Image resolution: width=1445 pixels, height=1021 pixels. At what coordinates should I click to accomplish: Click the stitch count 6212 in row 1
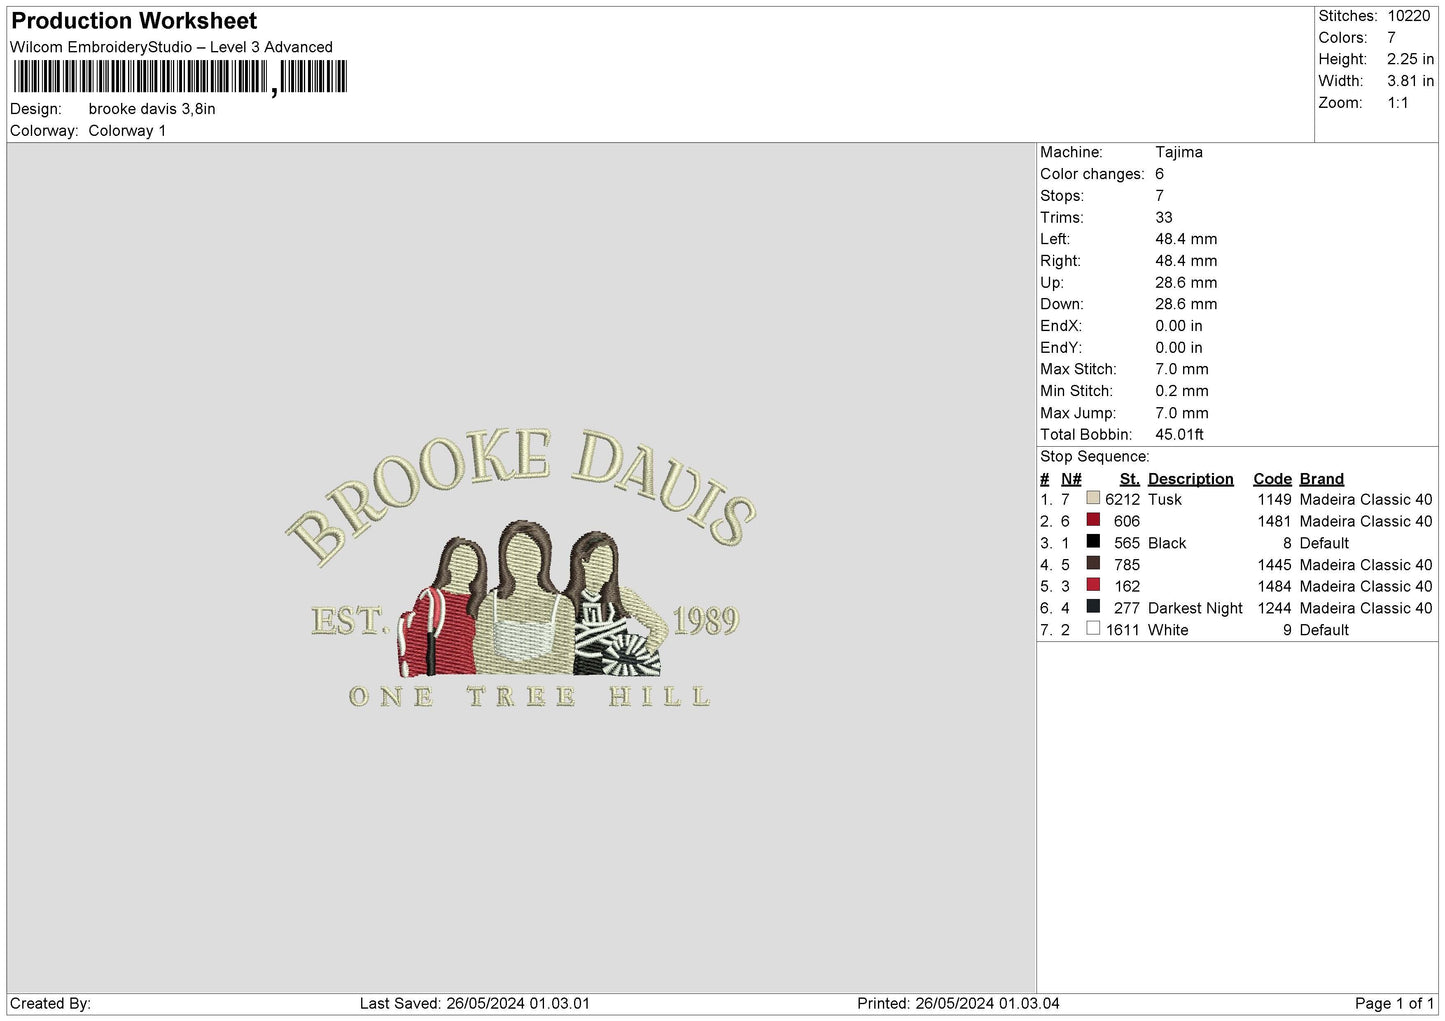point(1123,500)
